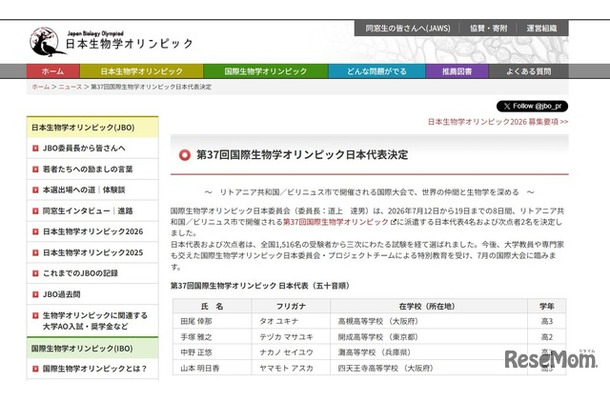This screenshot has height=400, width=610.
Task: Click the table cell 四天王寺高等学校（大阪府）
Action: [429, 368]
